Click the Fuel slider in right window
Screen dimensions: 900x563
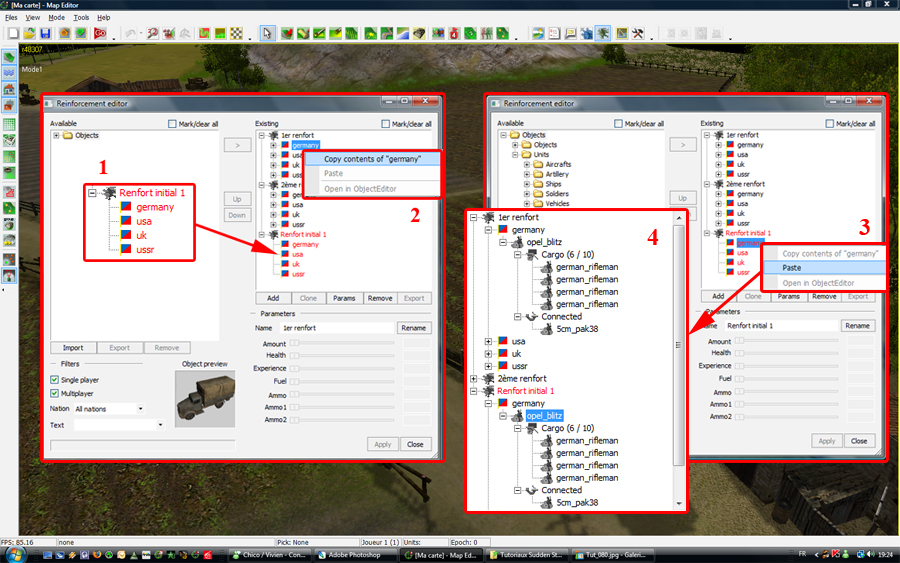click(x=786, y=378)
